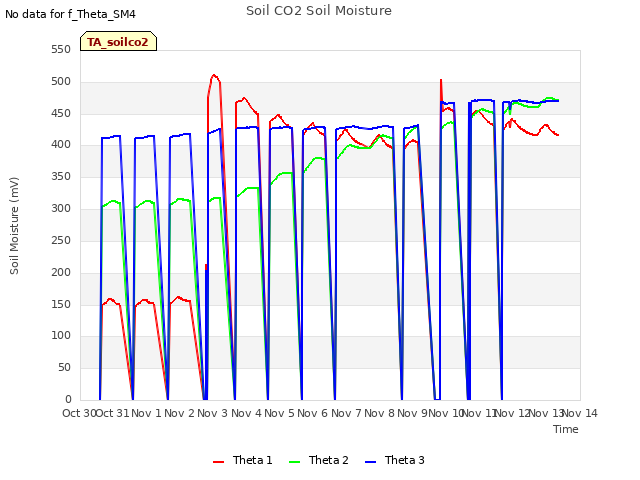Click the Nov 7 x-axis tick label
Image resolution: width=640 pixels, height=480 pixels.
346,413
